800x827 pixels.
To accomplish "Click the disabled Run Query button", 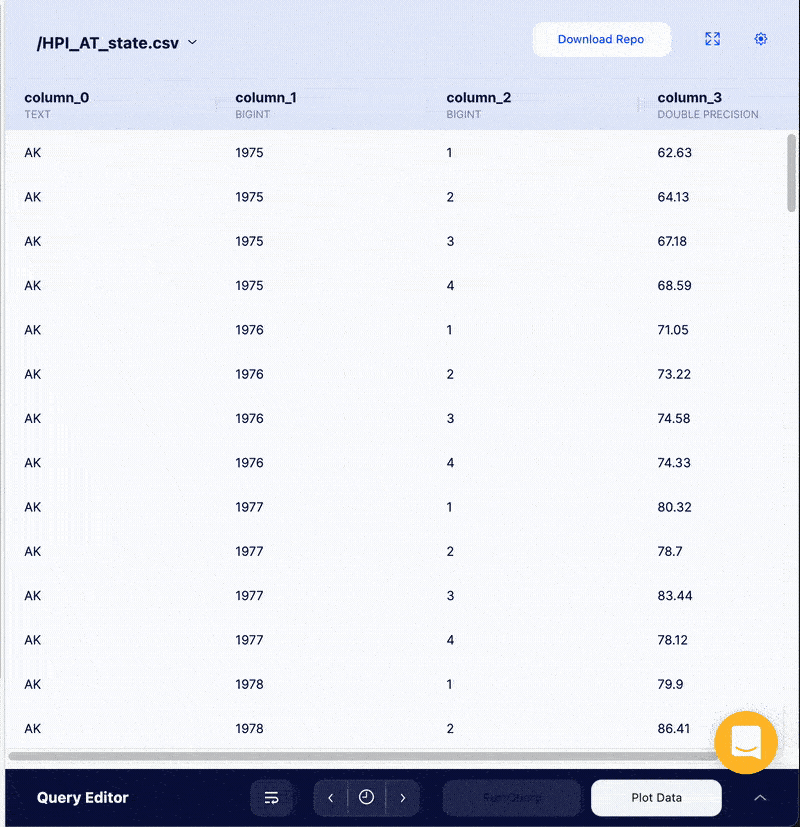I will [511, 797].
